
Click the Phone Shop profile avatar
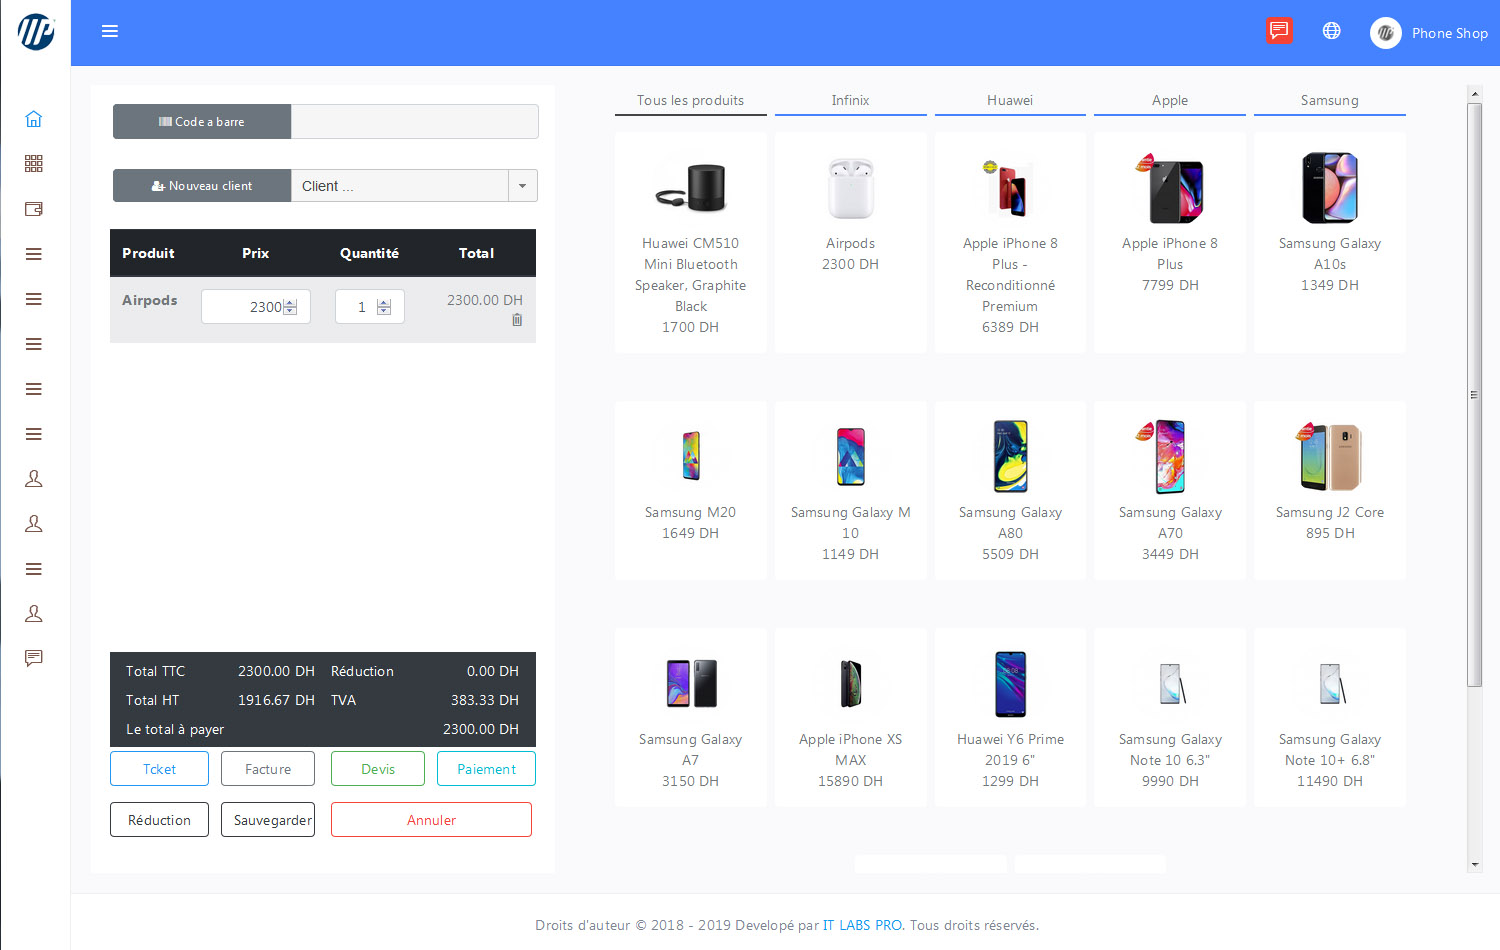(1385, 33)
